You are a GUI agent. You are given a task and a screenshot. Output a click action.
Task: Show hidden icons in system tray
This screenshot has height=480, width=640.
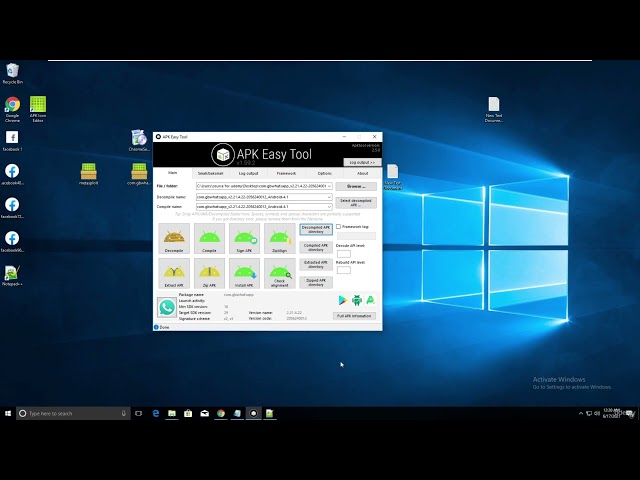(x=581, y=413)
